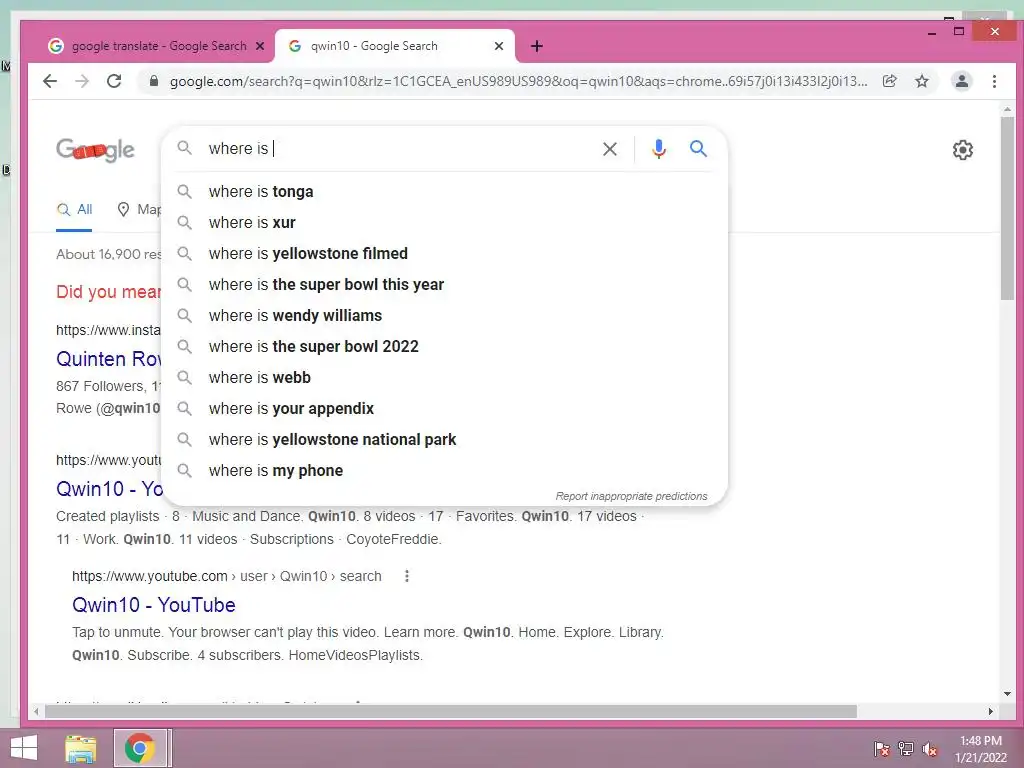This screenshot has width=1024, height=768.
Task: Select the qwin10 - Google Search tab
Action: pyautogui.click(x=394, y=46)
